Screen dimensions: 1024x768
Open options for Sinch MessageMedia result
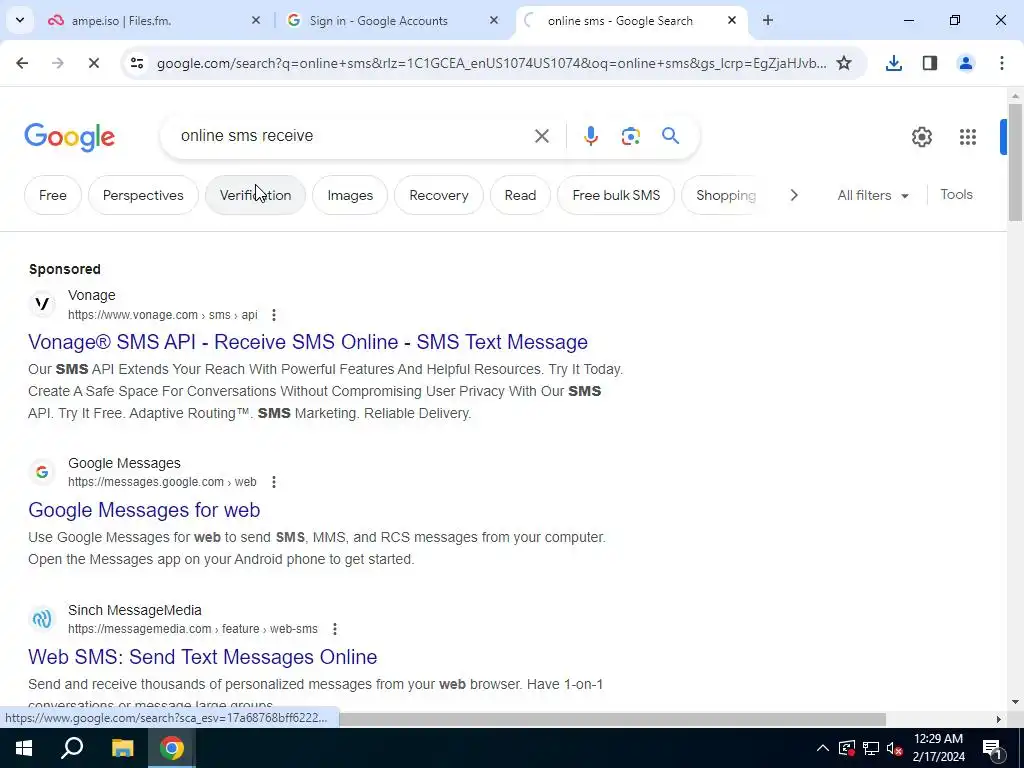pyautogui.click(x=334, y=629)
